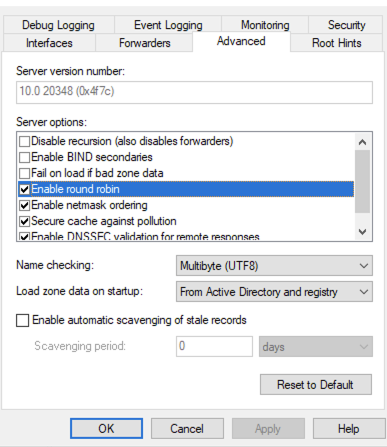Image resolution: width=387 pixels, height=447 pixels.
Task: Click the Server version number field
Action: tap(194, 92)
